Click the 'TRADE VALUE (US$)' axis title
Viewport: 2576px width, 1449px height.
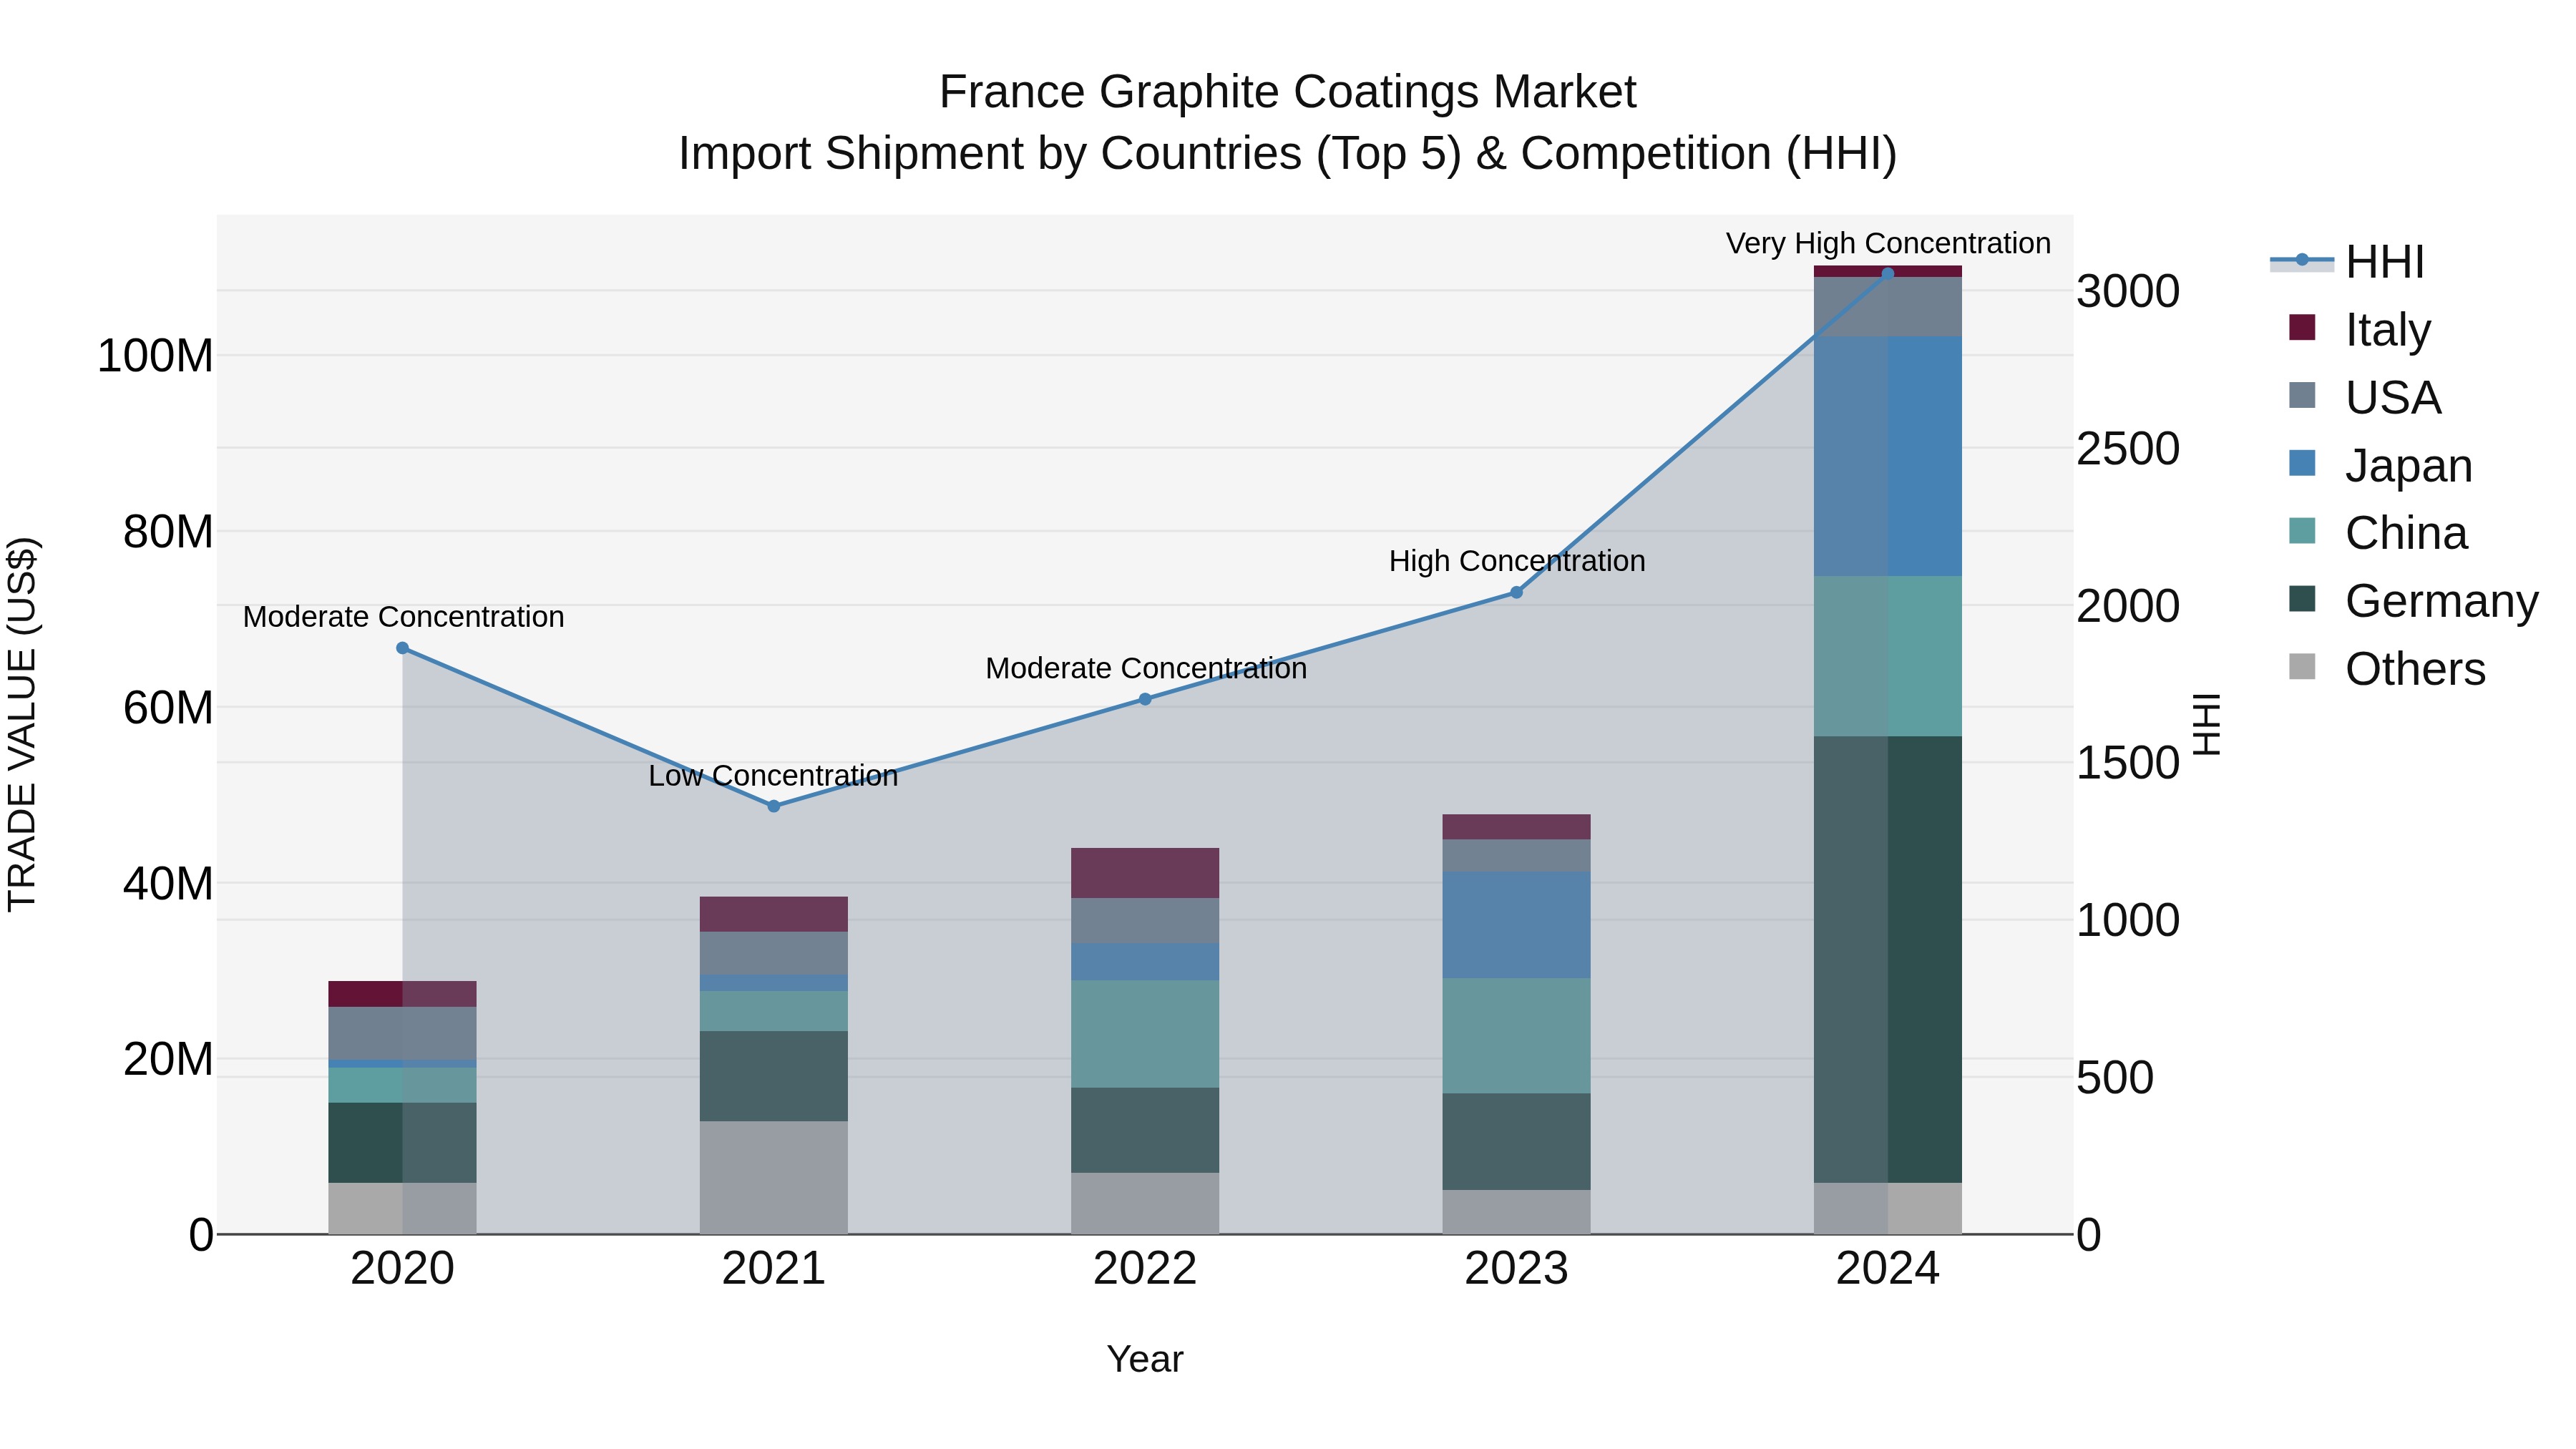point(22,724)
